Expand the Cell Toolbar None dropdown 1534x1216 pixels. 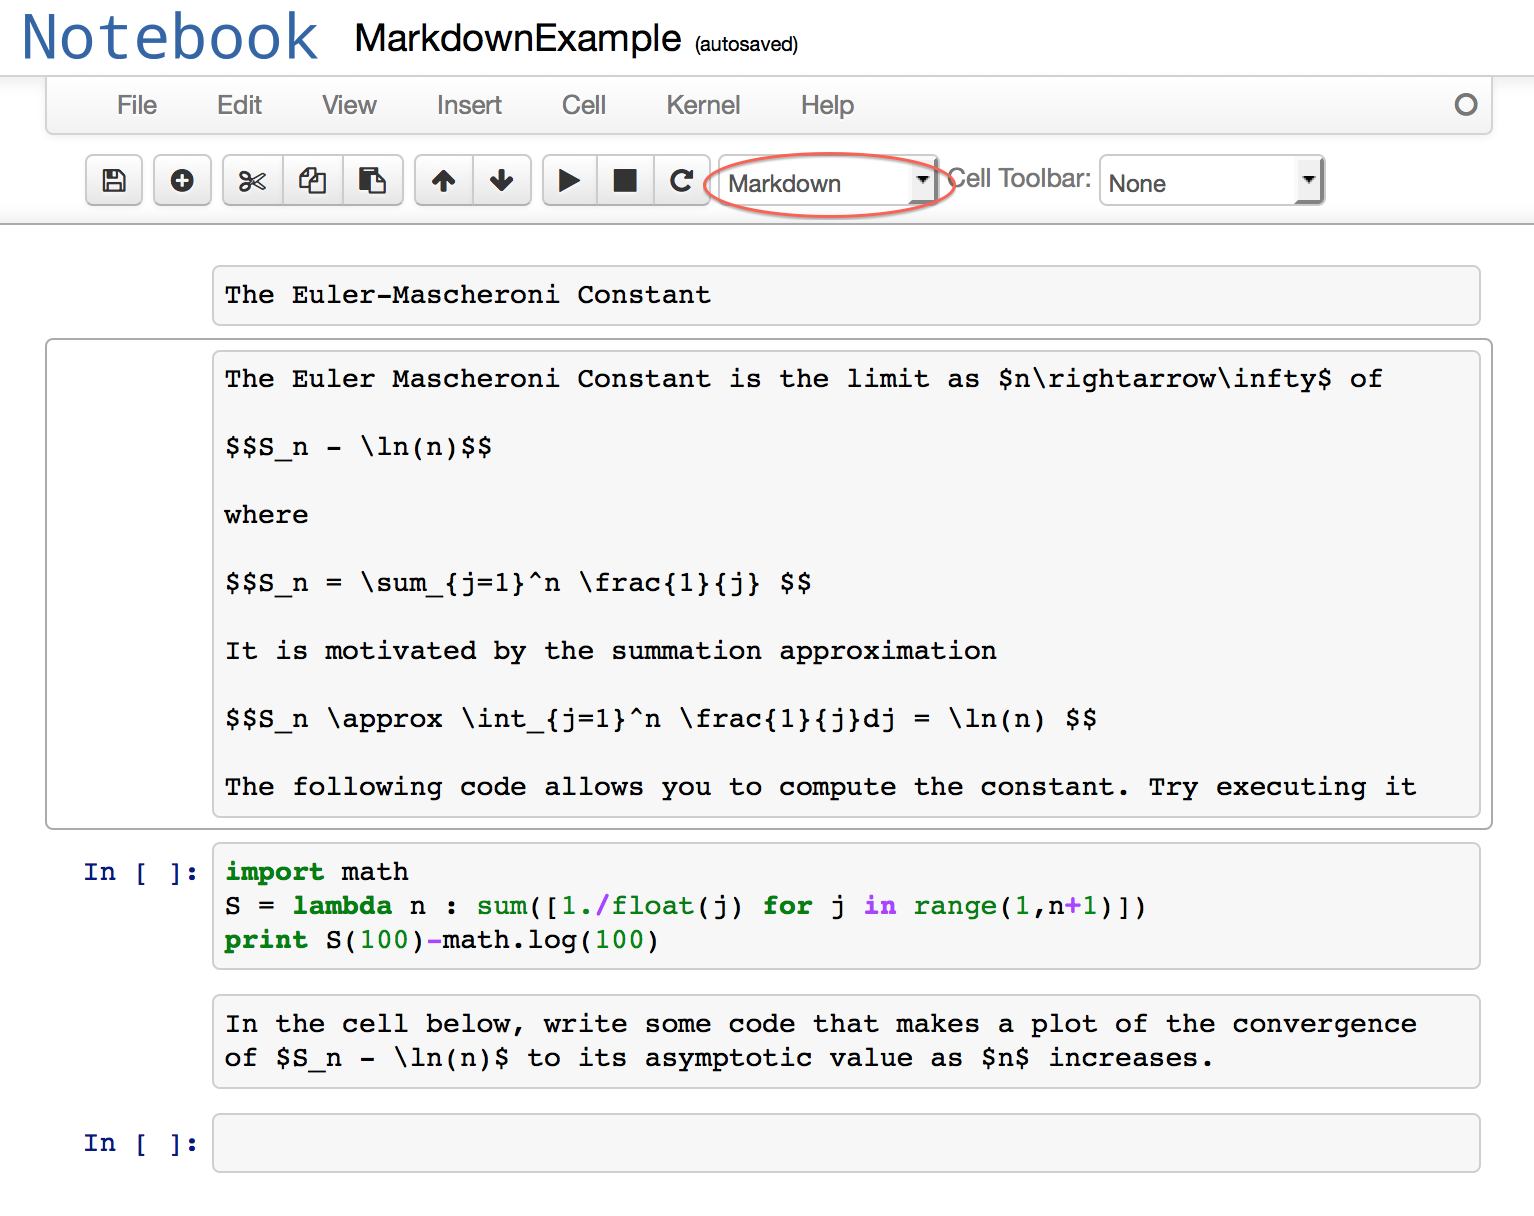pyautogui.click(x=1211, y=183)
